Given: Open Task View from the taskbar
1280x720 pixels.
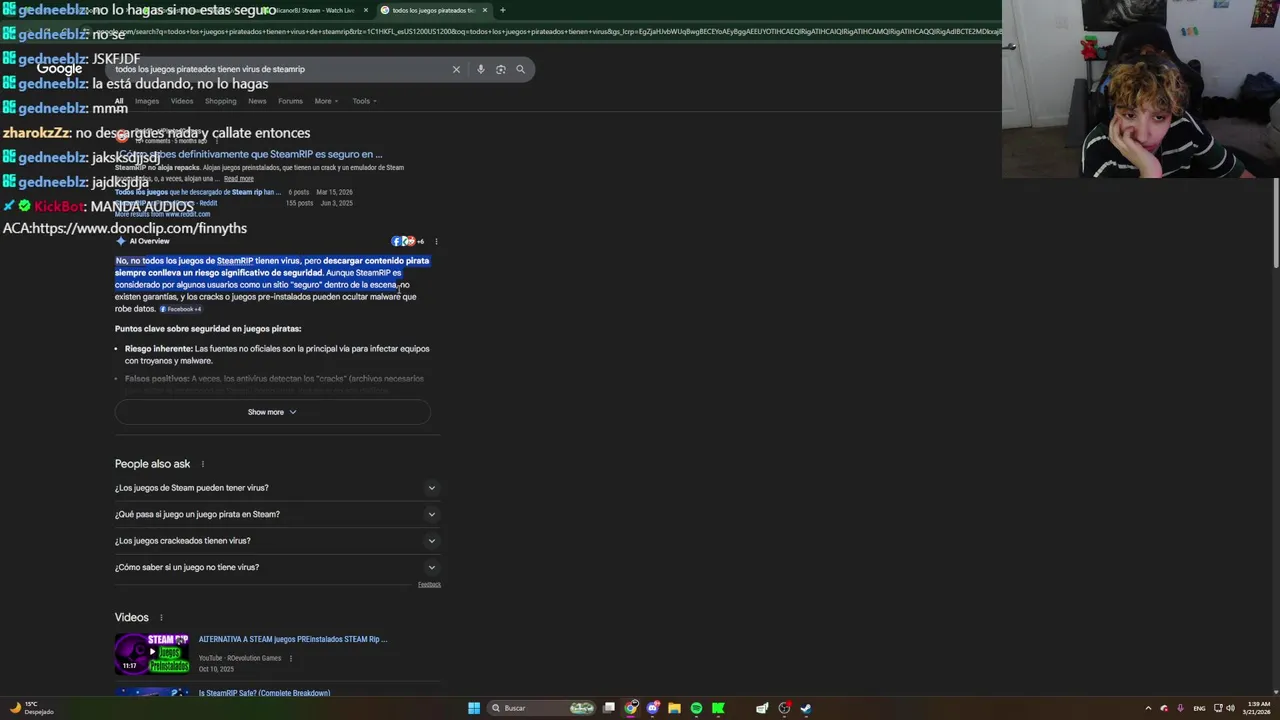Looking at the screenshot, I should [x=608, y=708].
